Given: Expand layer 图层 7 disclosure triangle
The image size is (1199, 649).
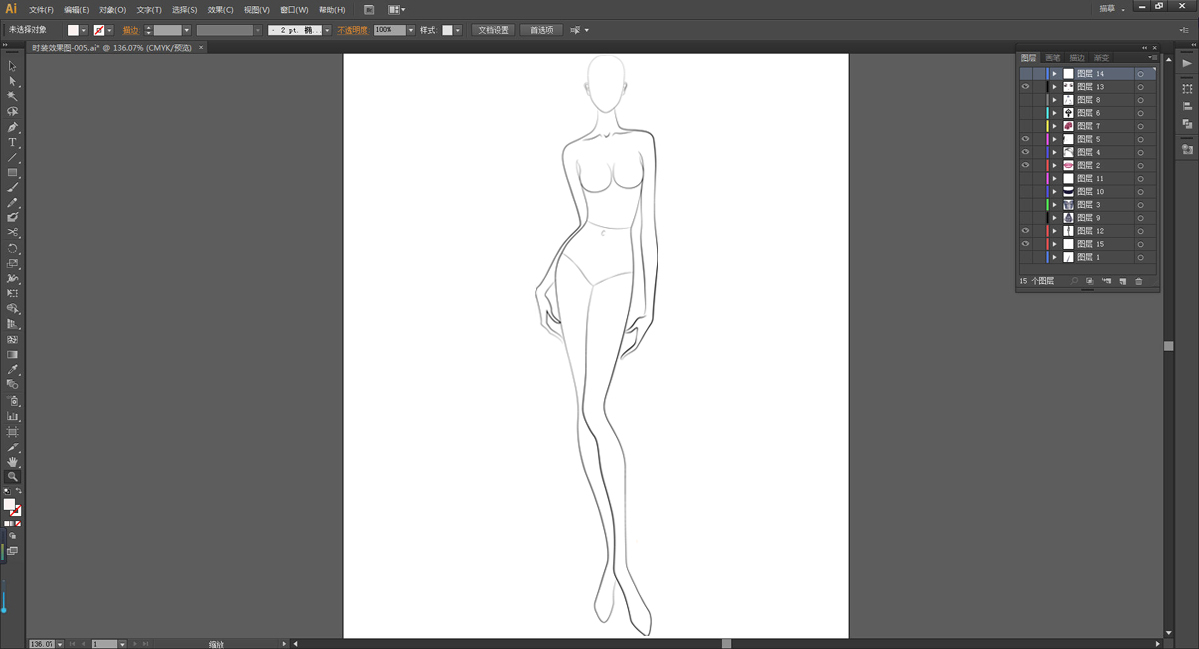Looking at the screenshot, I should tap(1054, 126).
